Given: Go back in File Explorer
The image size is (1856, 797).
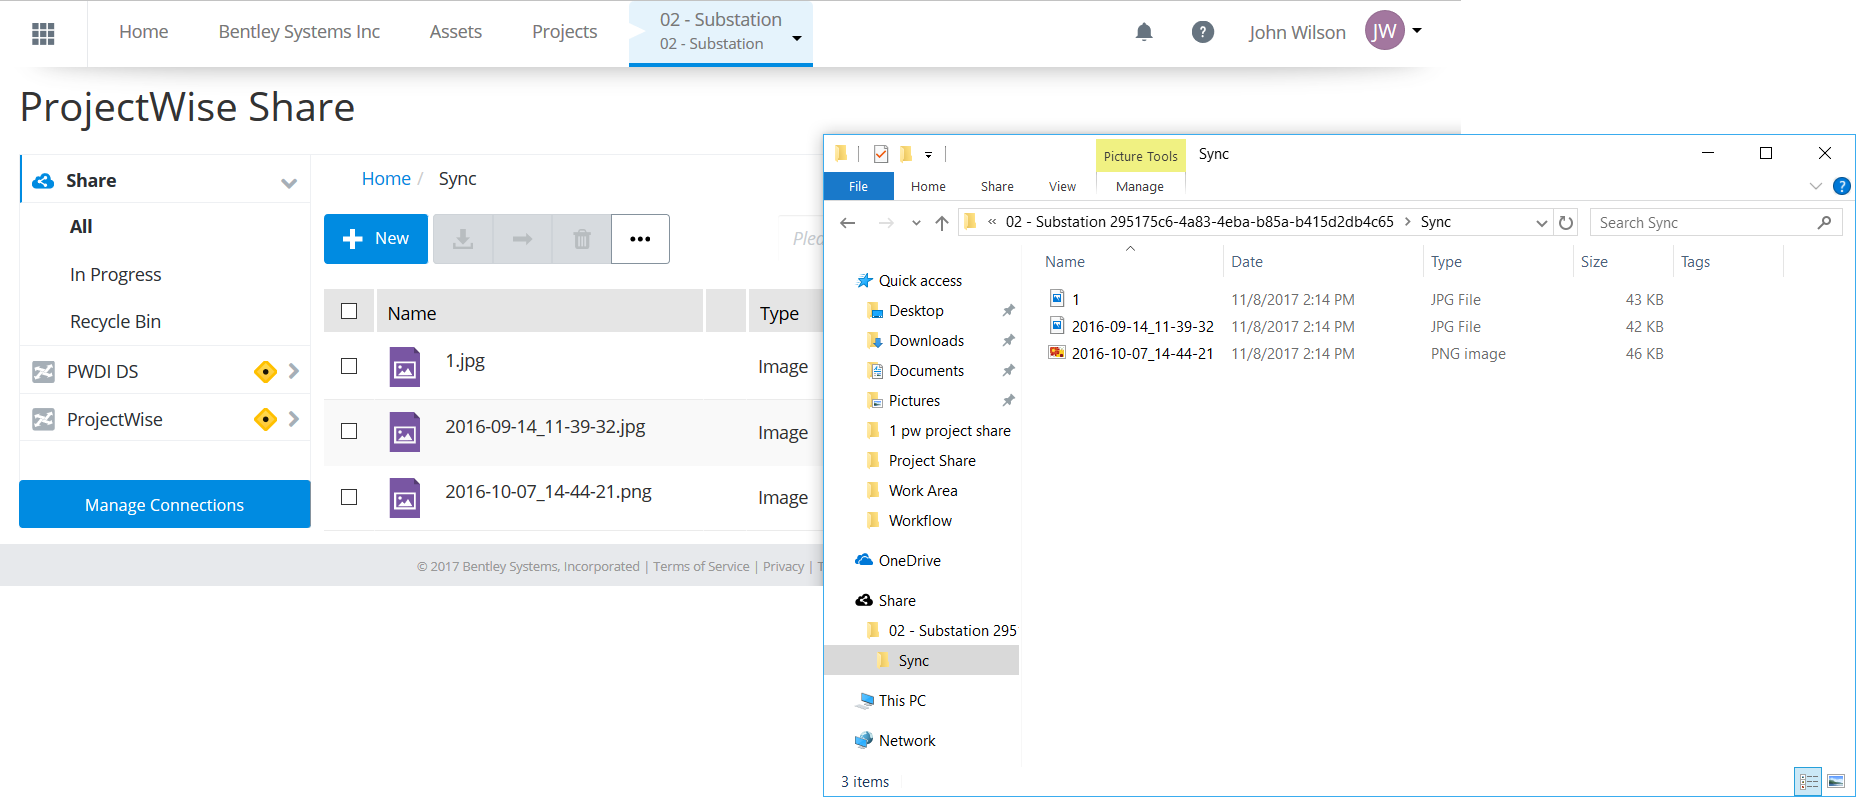Looking at the screenshot, I should [x=848, y=223].
